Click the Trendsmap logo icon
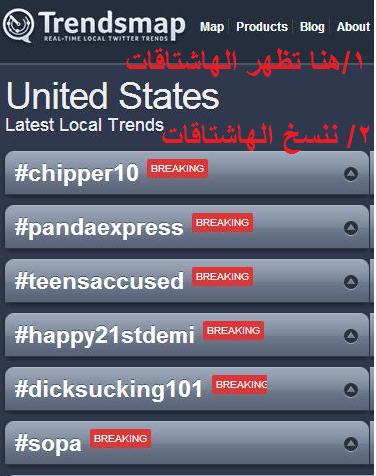 click(18, 25)
